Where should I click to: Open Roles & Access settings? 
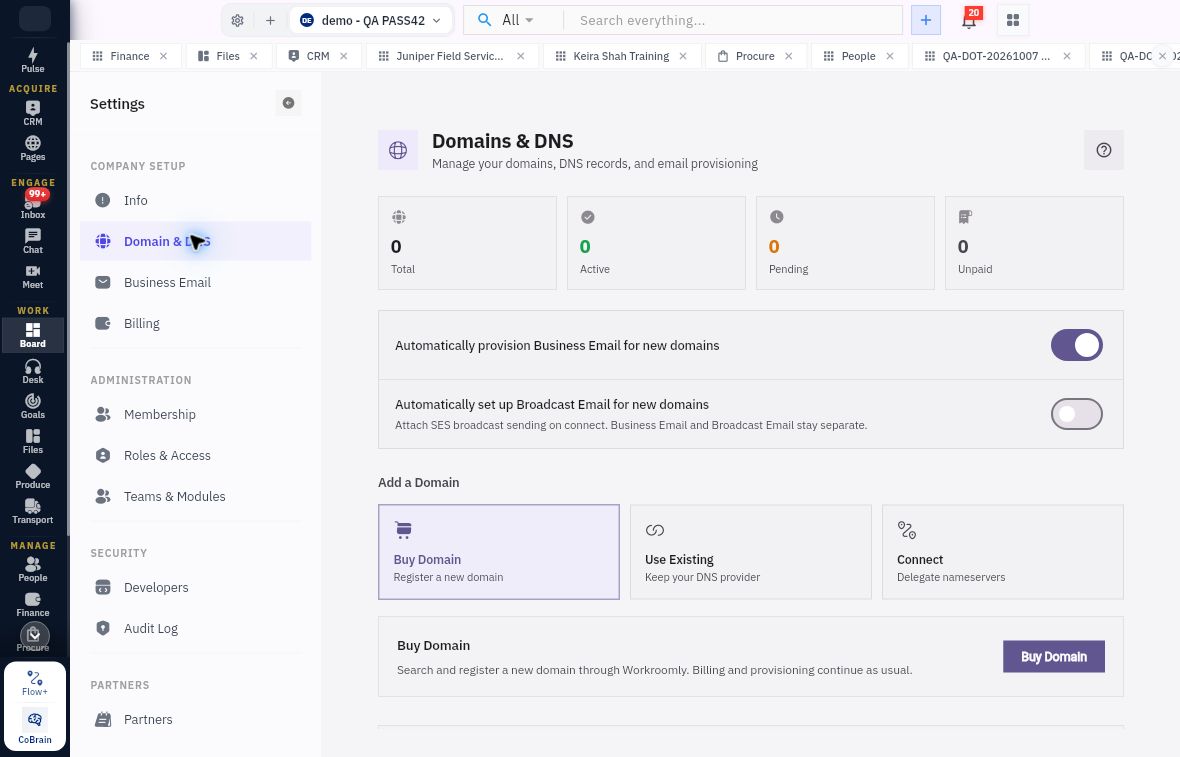[x=195, y=455]
